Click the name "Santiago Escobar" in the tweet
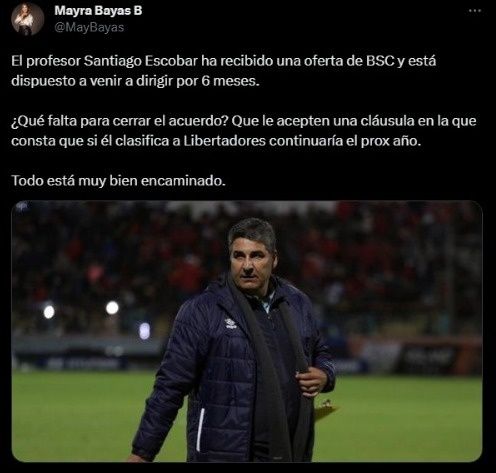Viewport: 496px width, 473px height. pyautogui.click(x=140, y=61)
